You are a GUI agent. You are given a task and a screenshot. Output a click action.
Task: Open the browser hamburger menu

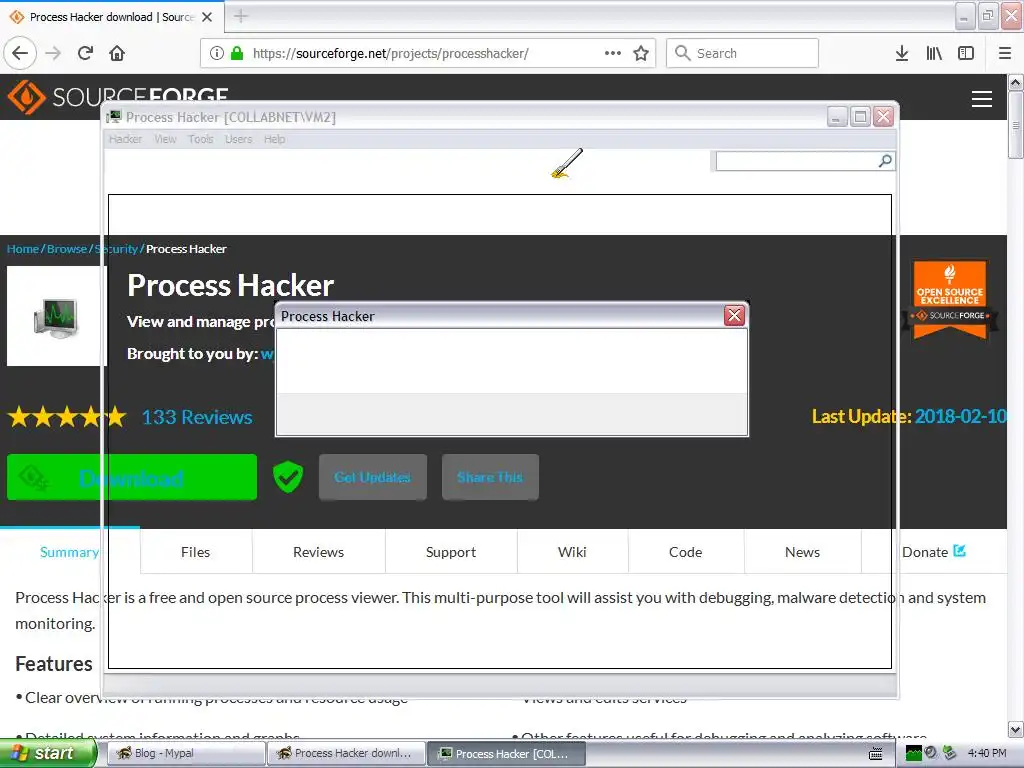[x=1005, y=53]
